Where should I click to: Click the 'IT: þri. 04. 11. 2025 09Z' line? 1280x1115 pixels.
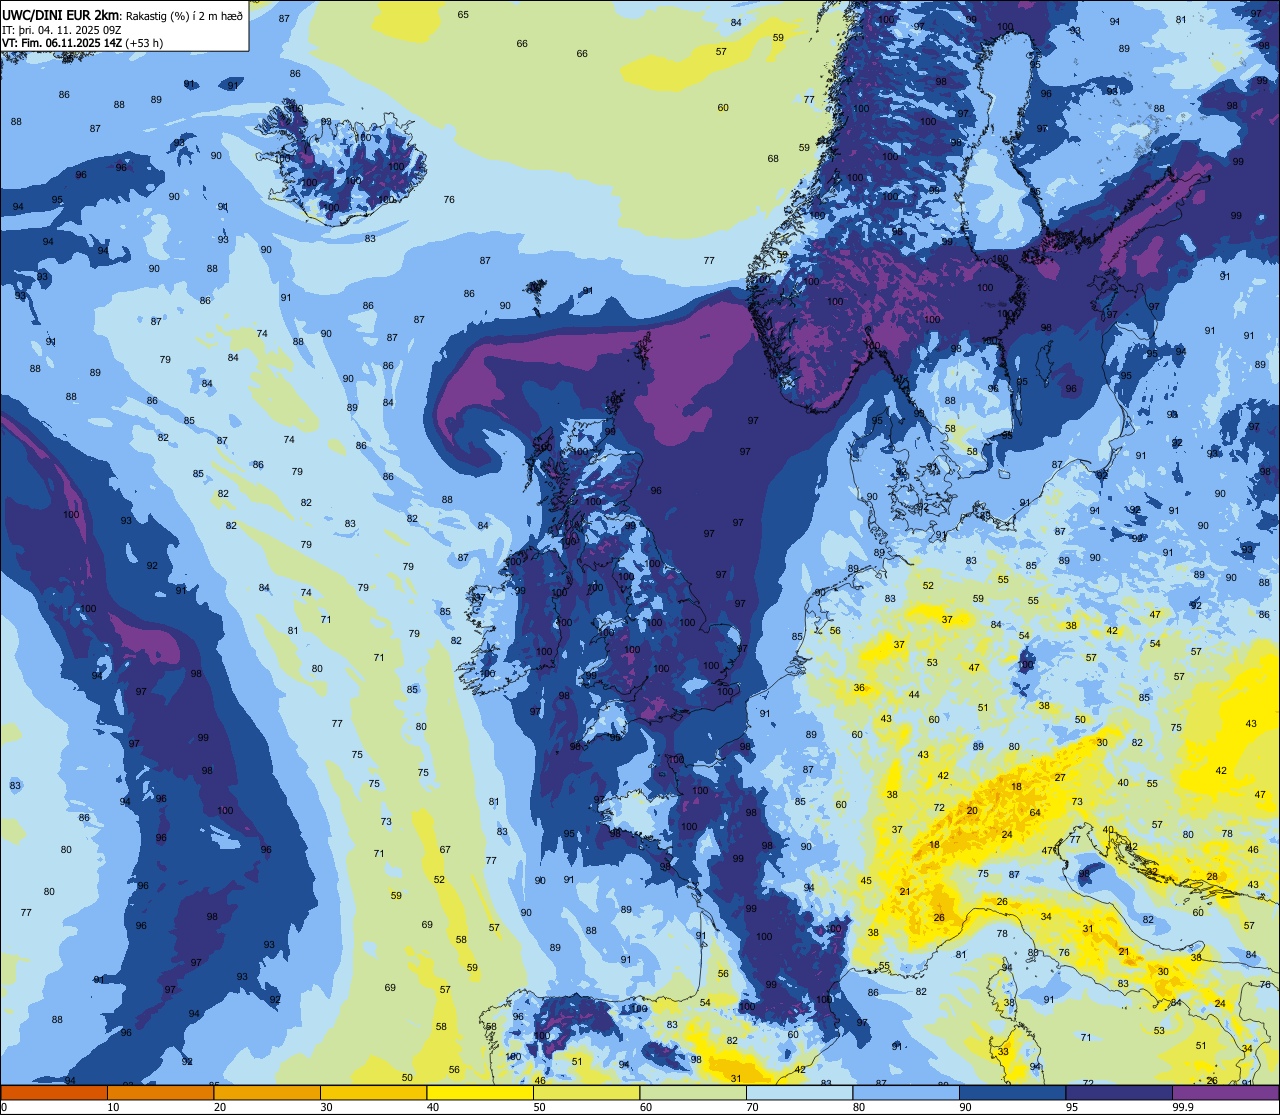tap(62, 30)
